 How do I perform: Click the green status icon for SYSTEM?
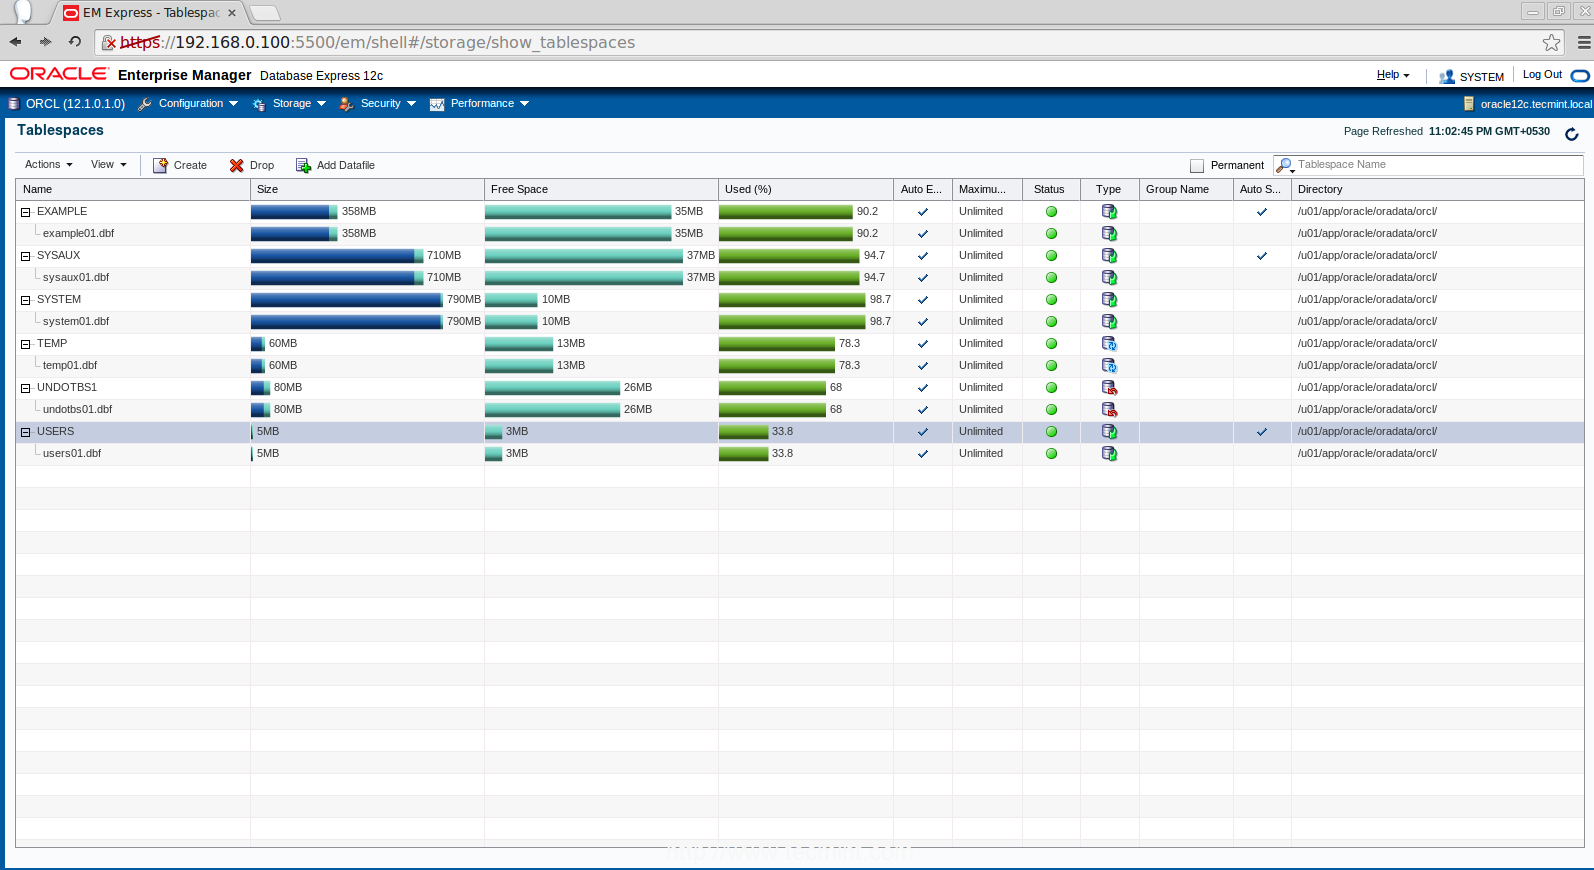tap(1051, 300)
